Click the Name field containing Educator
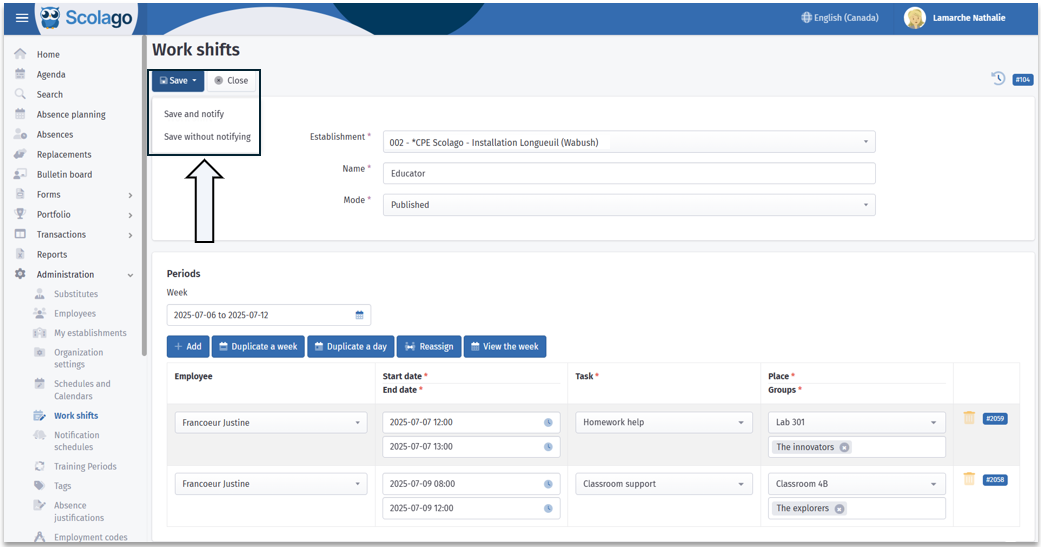This screenshot has width=1041, height=547. pyautogui.click(x=629, y=173)
